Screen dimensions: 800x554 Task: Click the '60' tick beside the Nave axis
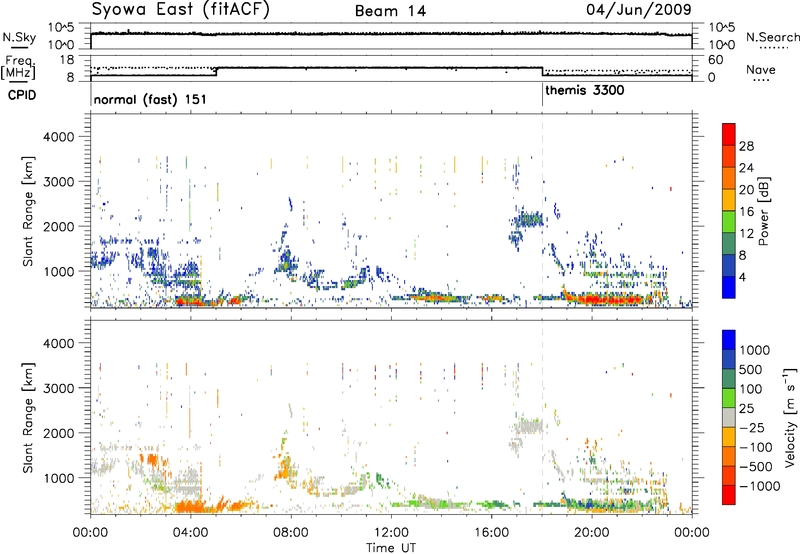pyautogui.click(x=715, y=60)
